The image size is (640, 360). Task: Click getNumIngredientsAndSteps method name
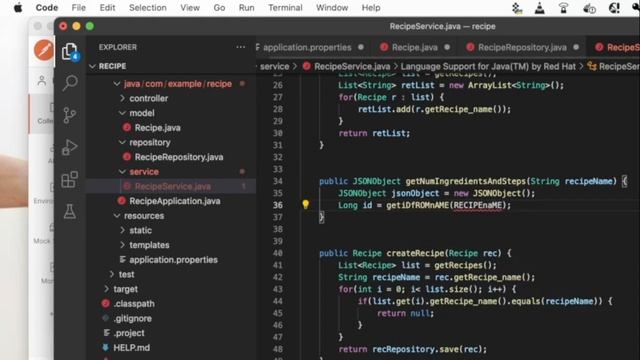click(465, 181)
